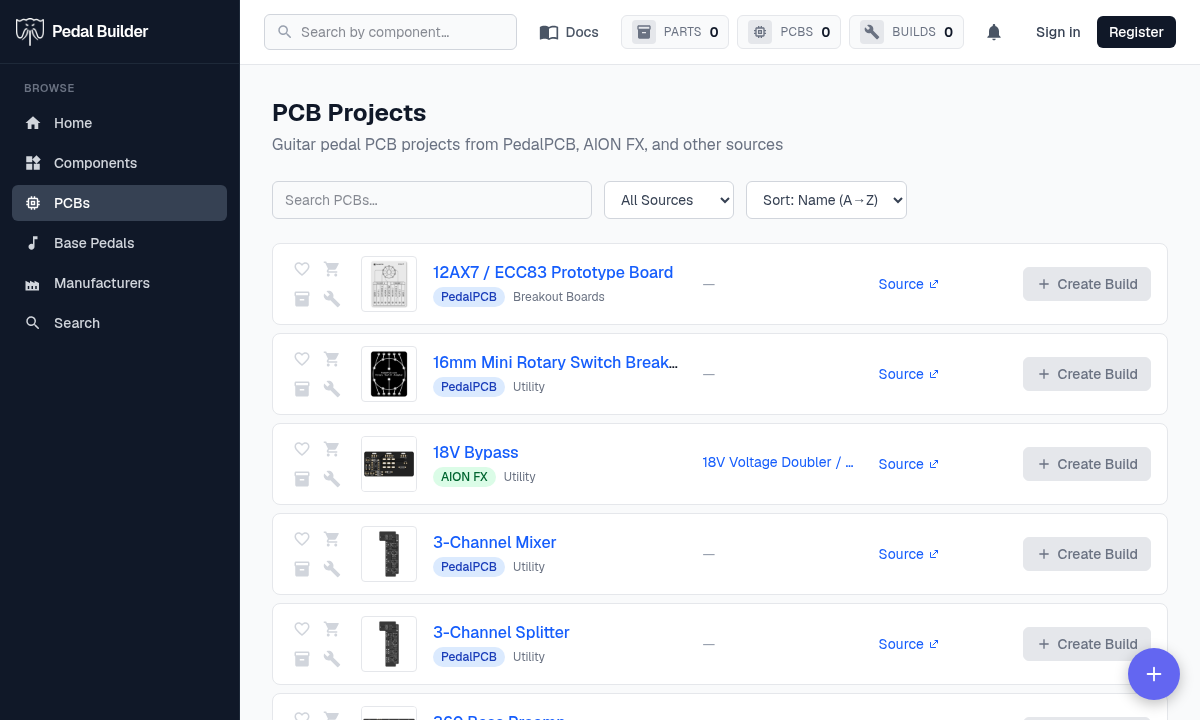Open the 3-Channel Splitter project link
Viewport: 1200px width, 720px height.
pyautogui.click(x=501, y=632)
